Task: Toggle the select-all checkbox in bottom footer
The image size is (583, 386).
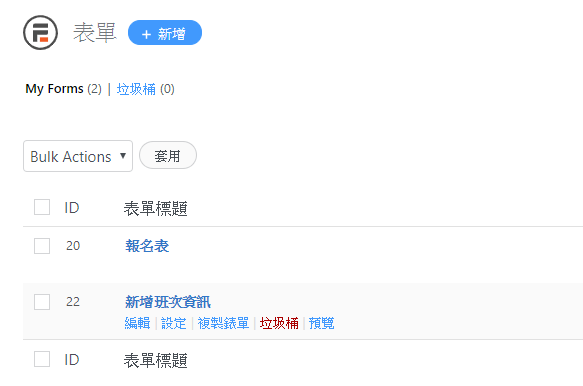Action: tap(42, 359)
